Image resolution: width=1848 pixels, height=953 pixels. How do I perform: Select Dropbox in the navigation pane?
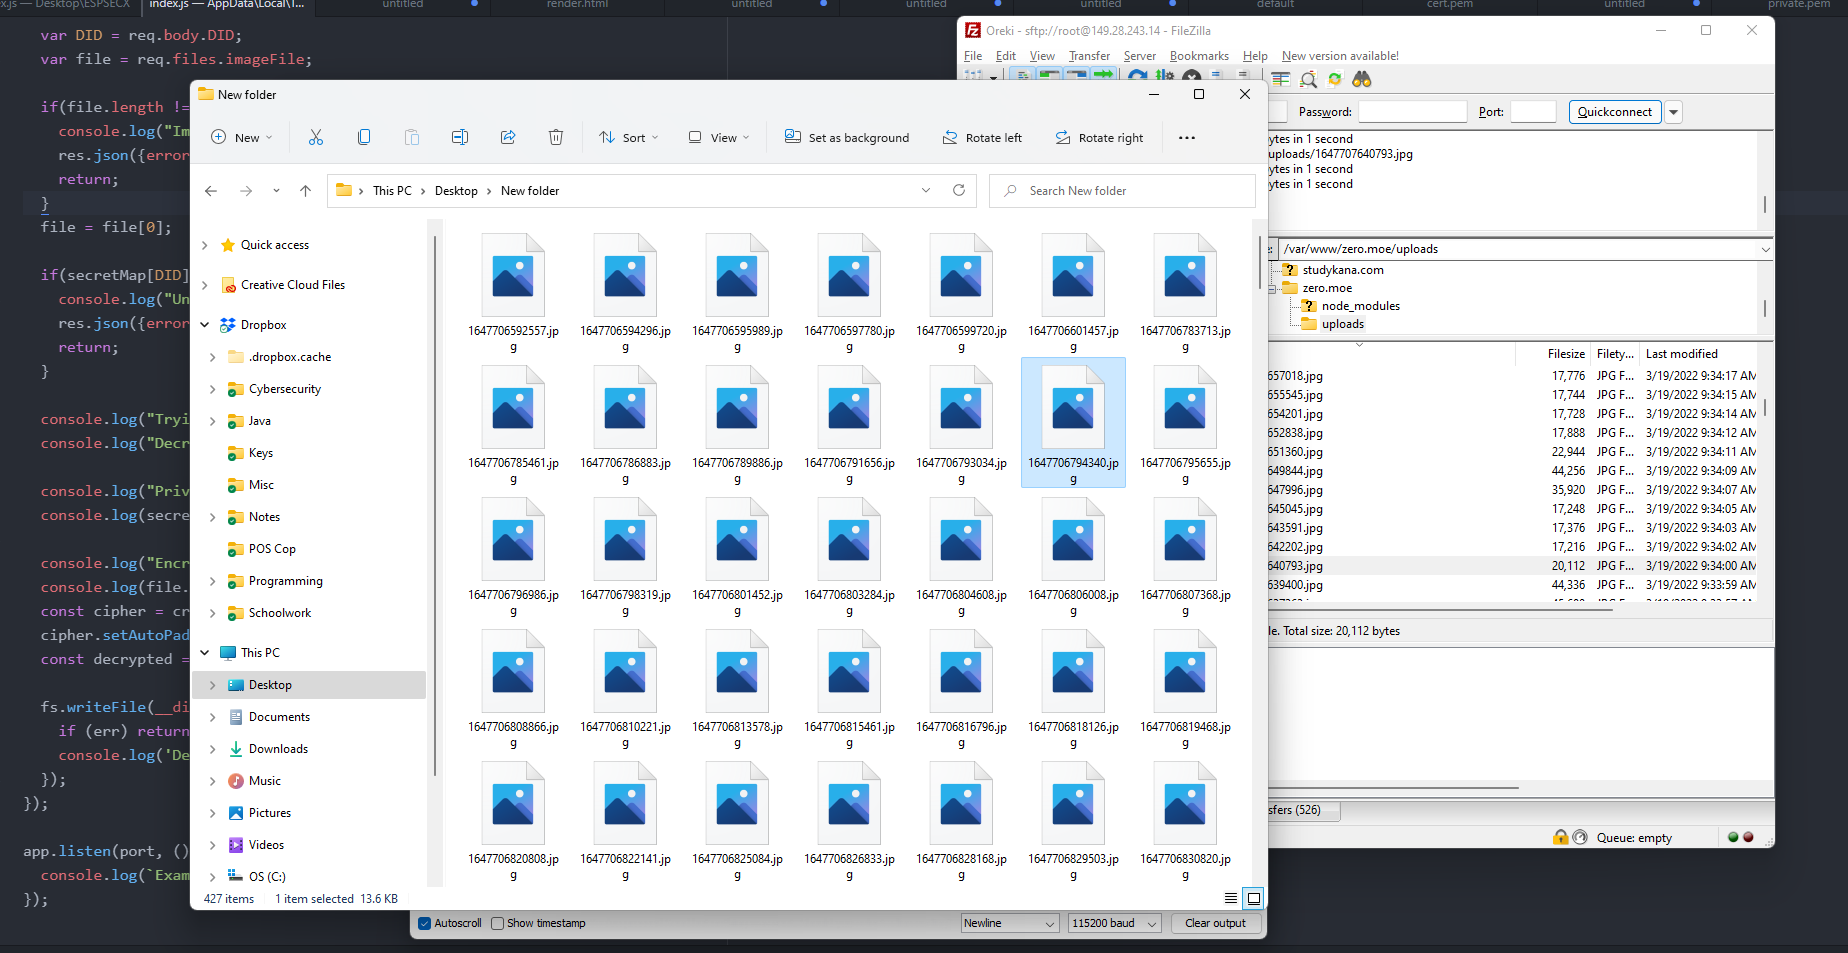[264, 325]
